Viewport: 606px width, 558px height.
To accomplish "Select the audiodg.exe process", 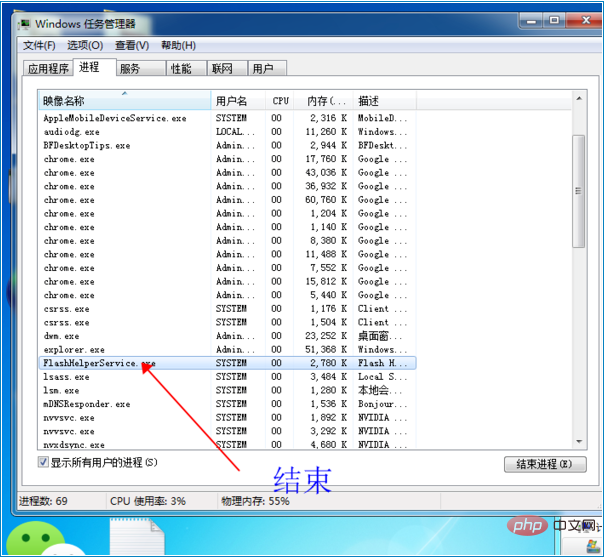I will pos(227,132).
